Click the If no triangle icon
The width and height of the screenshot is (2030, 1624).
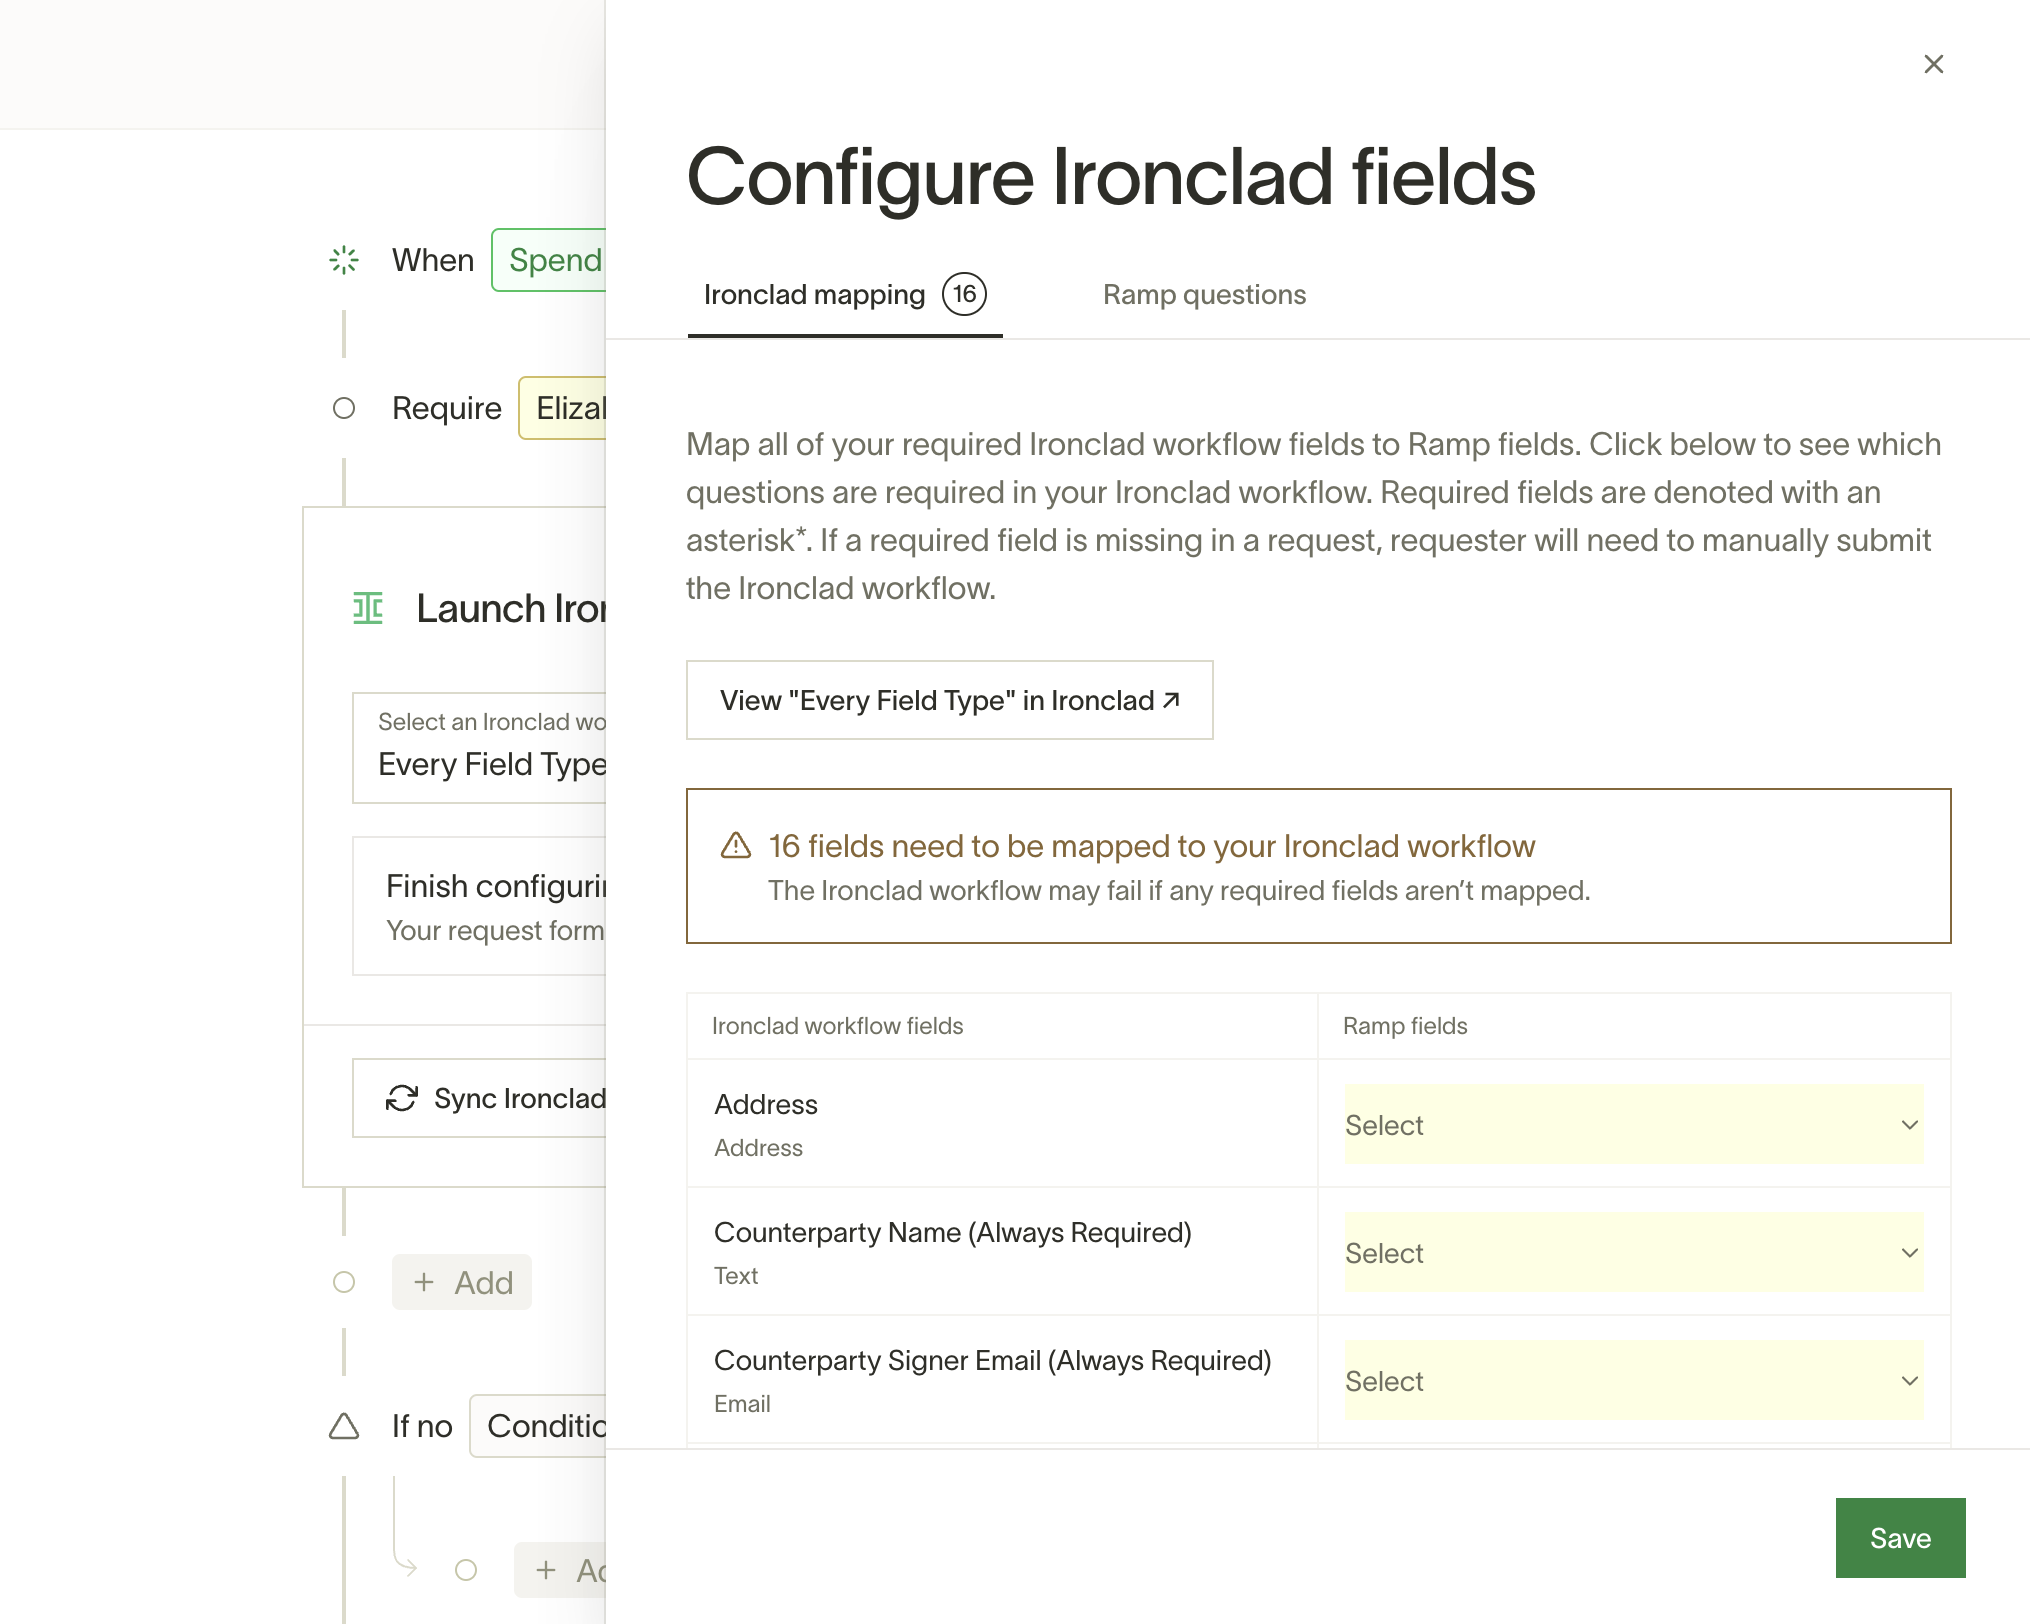(344, 1426)
